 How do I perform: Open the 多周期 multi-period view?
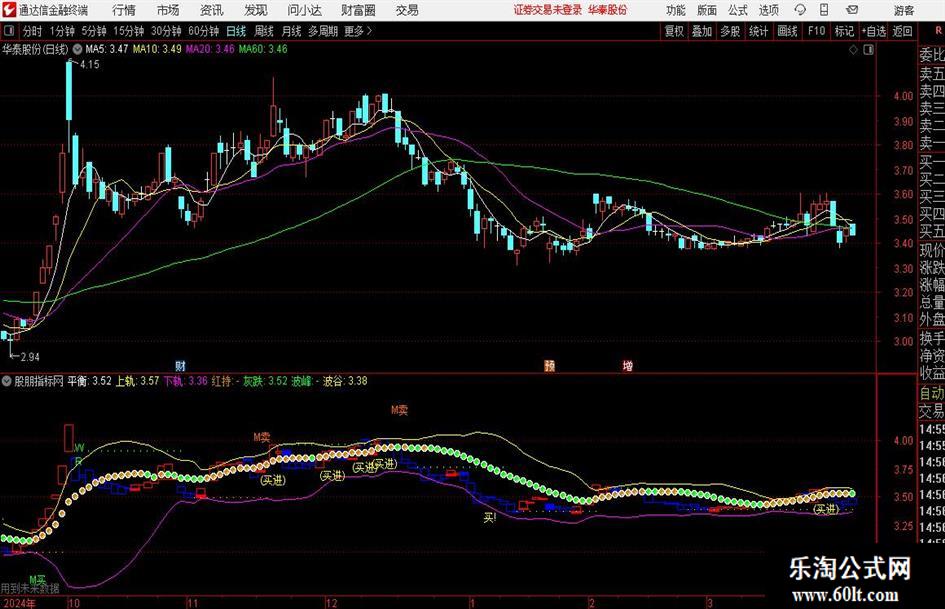tap(323, 31)
